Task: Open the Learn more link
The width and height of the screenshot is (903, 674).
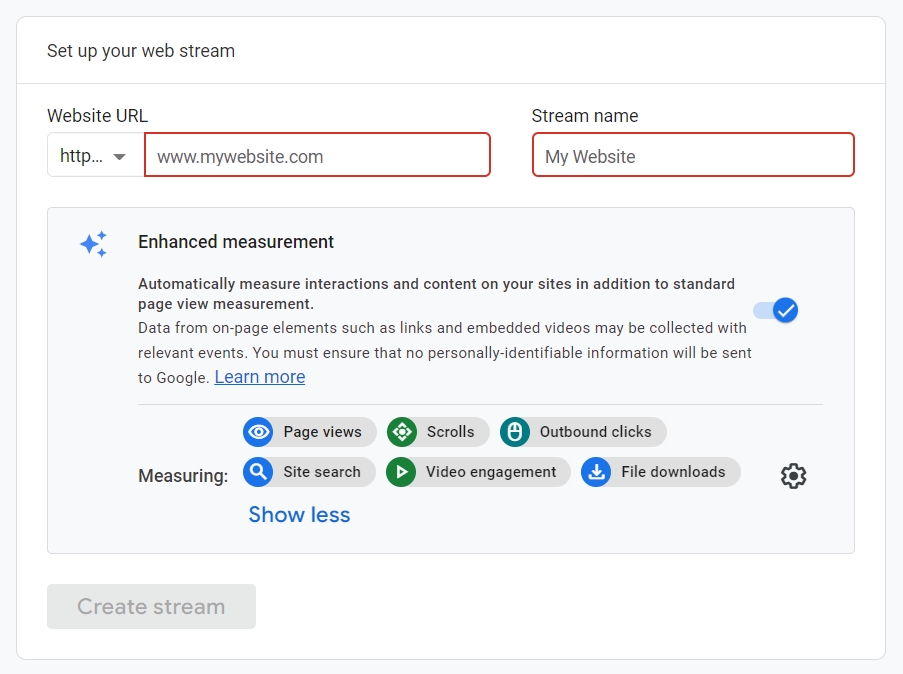Action: [260, 377]
